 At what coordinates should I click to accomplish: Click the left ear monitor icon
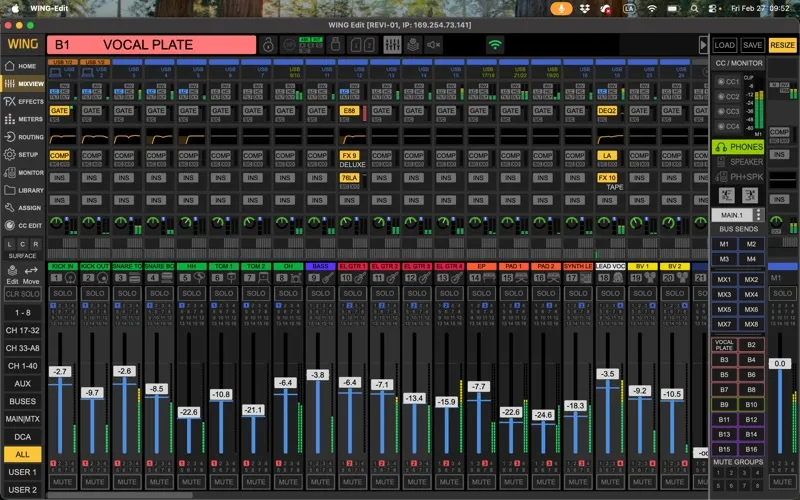tap(727, 195)
